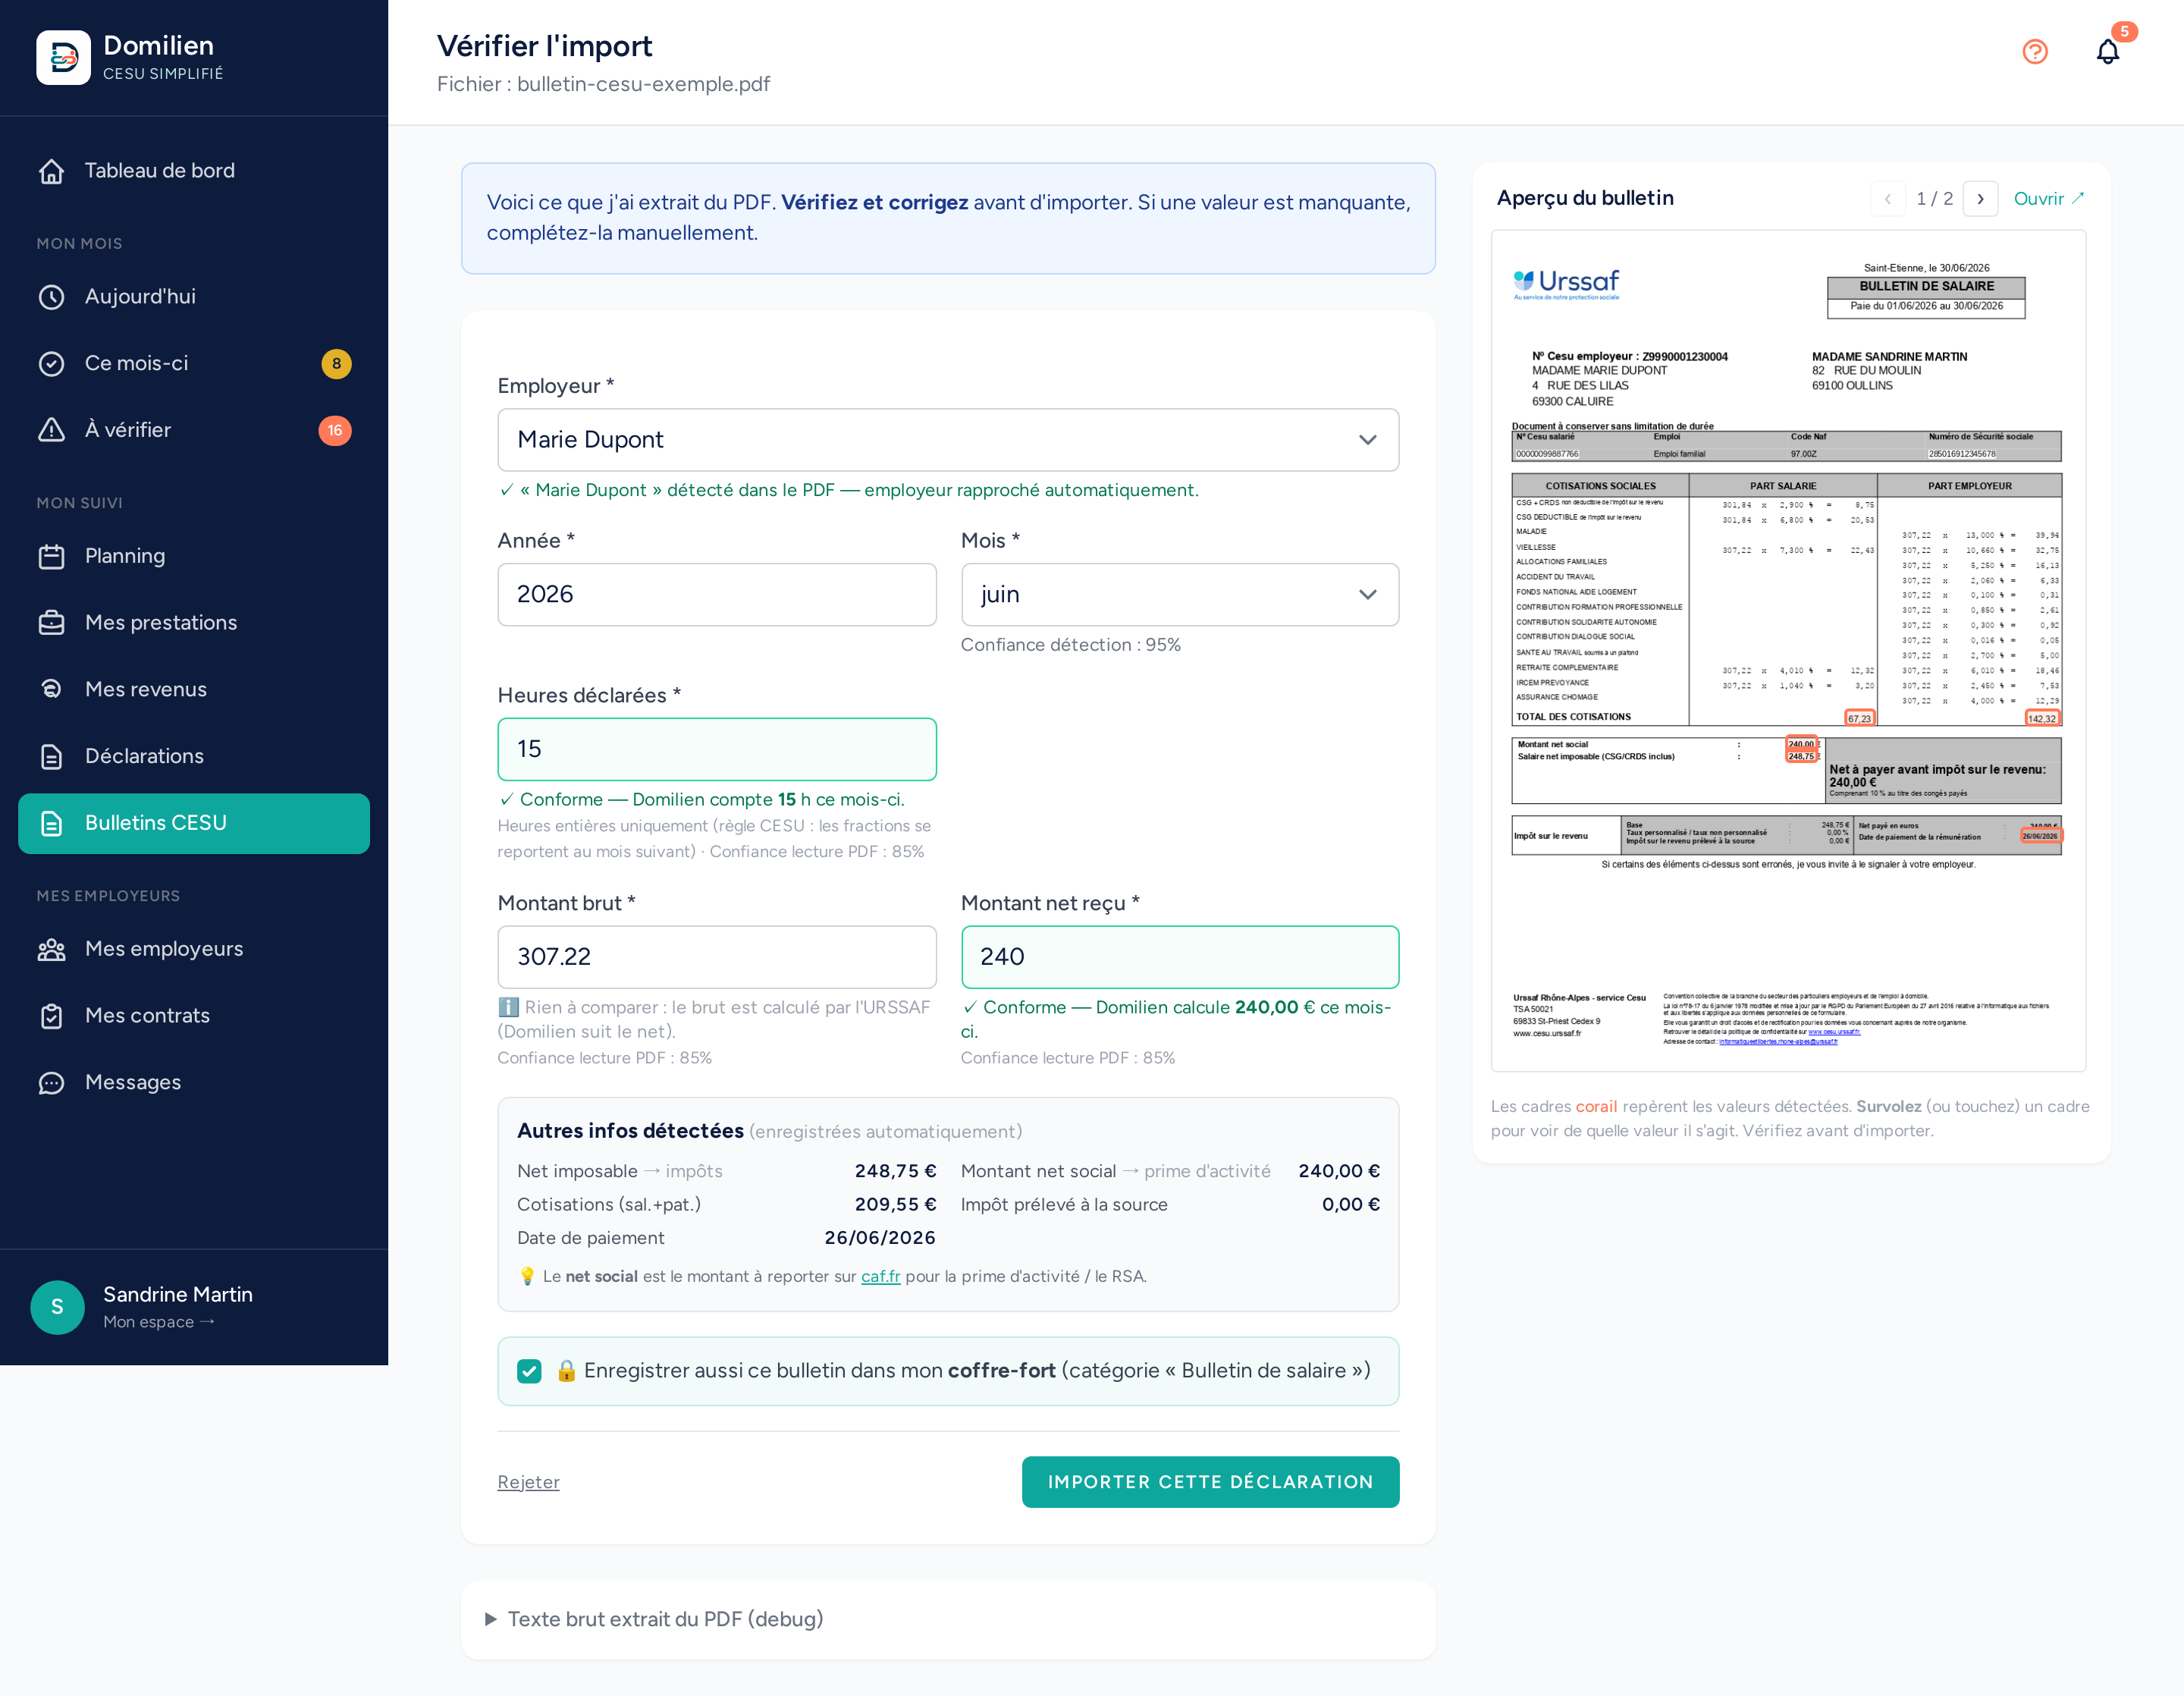Click the 1 / 2 page indicator
2184x1696 pixels.
[x=1934, y=199]
